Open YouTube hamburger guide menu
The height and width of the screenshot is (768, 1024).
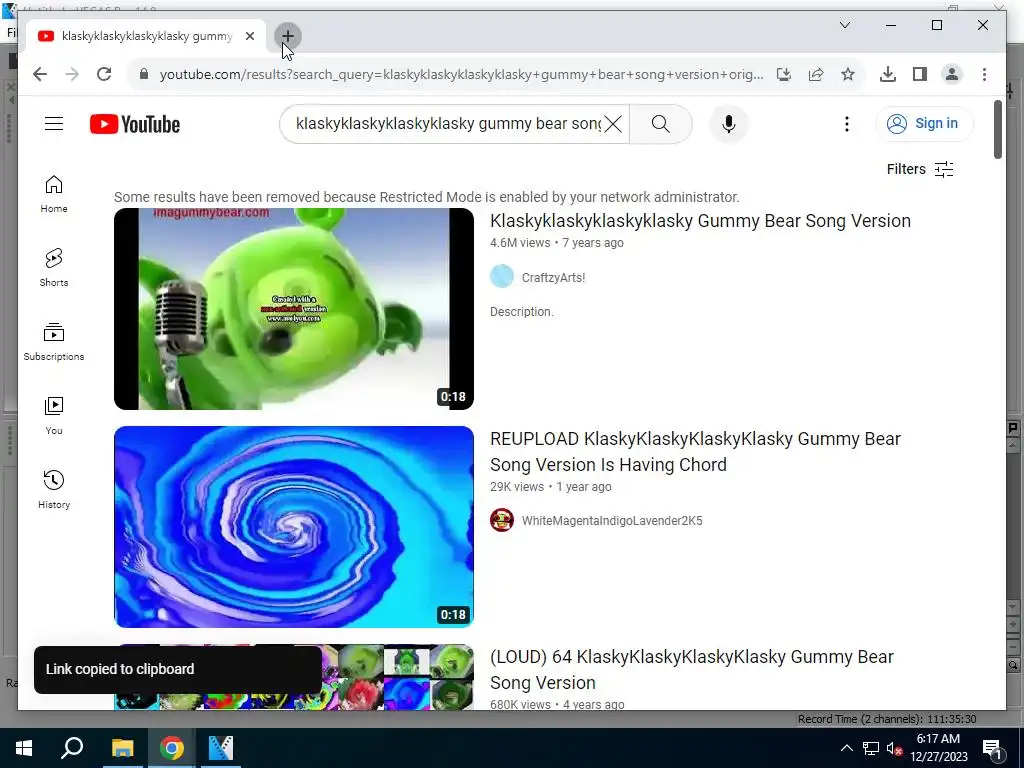coord(54,123)
